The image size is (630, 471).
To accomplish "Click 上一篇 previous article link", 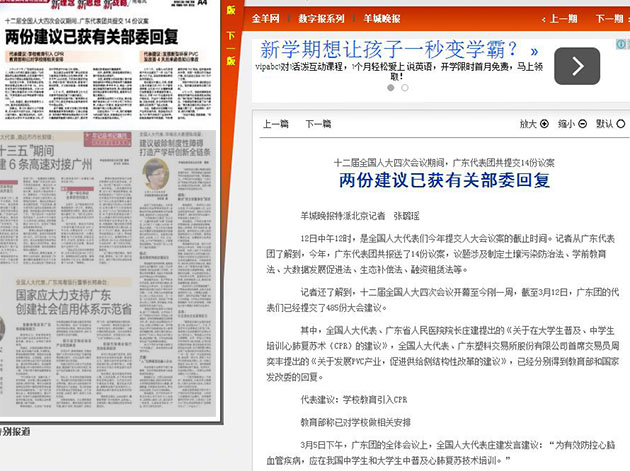I will [x=276, y=125].
